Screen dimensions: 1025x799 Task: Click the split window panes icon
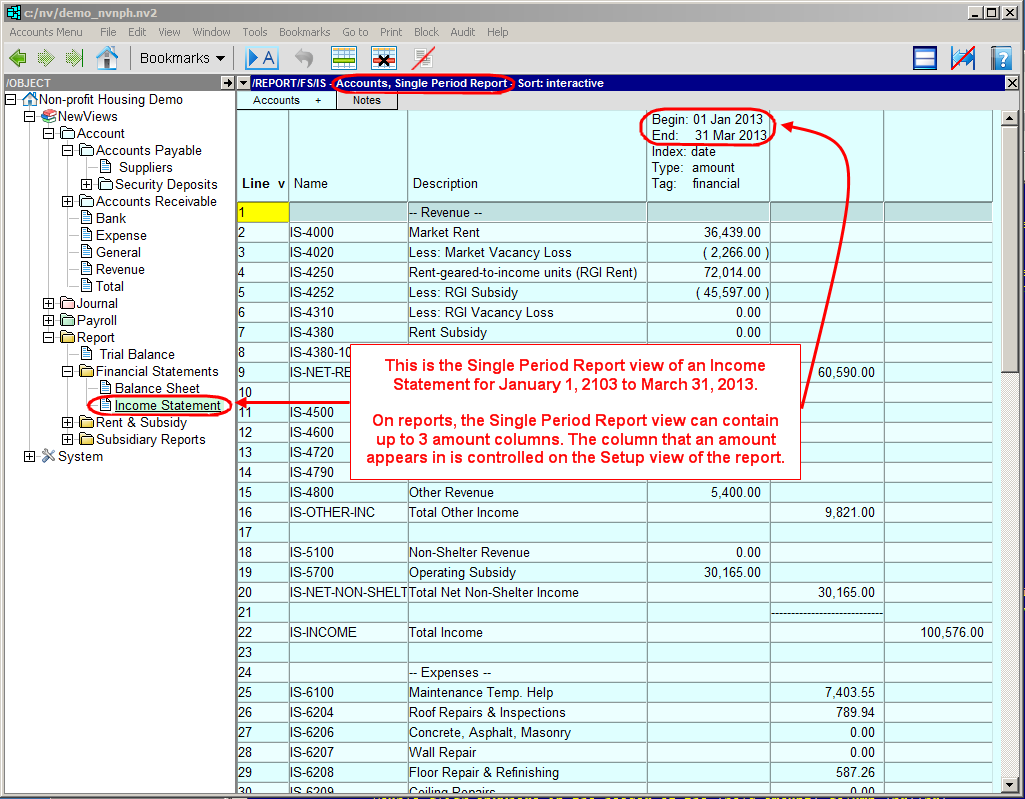(x=925, y=58)
